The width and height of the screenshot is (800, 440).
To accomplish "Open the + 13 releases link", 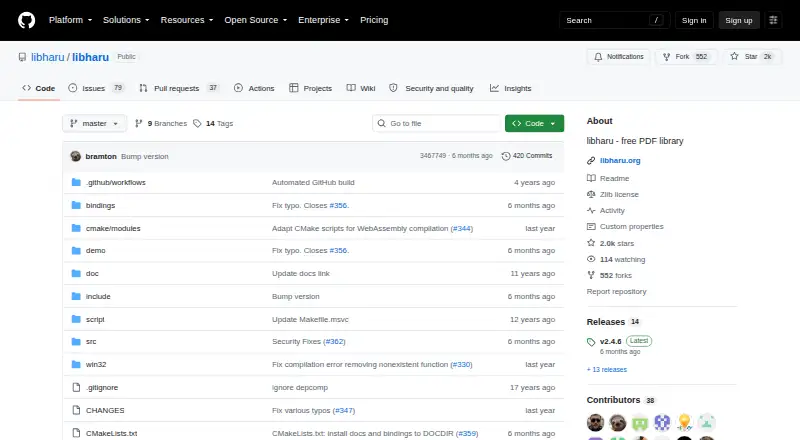I will [x=607, y=370].
